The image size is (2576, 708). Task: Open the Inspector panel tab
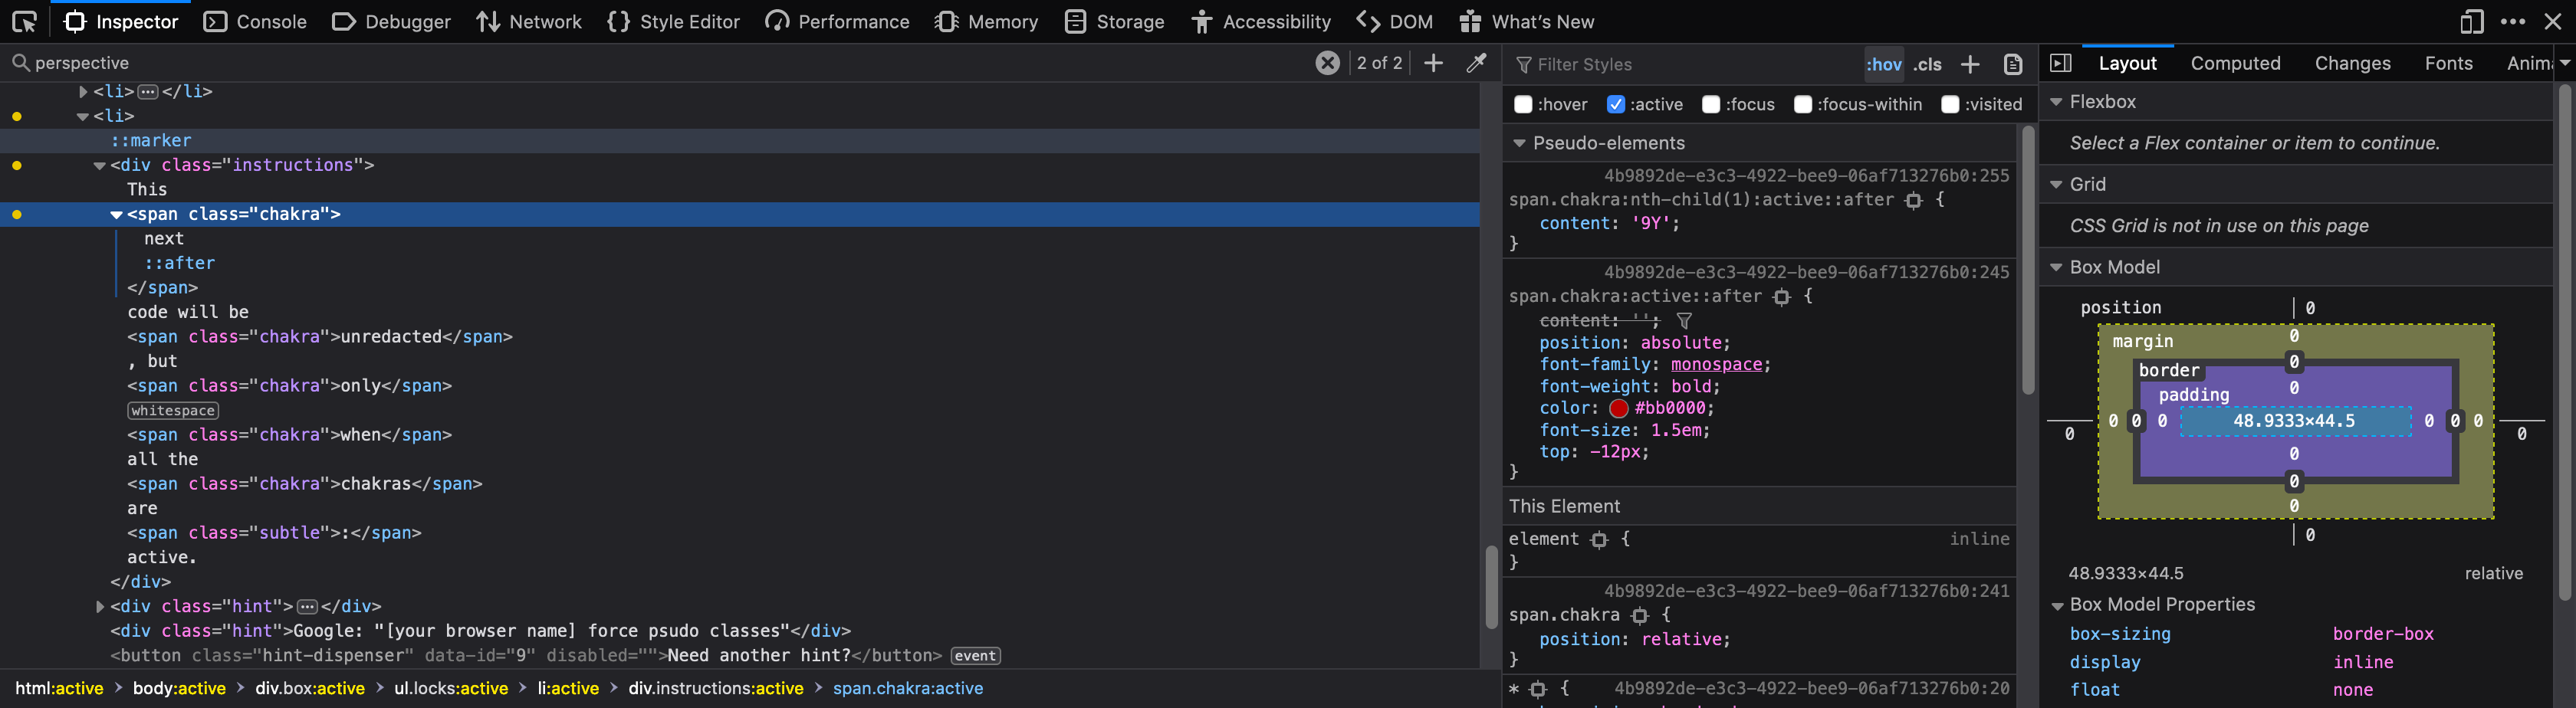click(120, 21)
